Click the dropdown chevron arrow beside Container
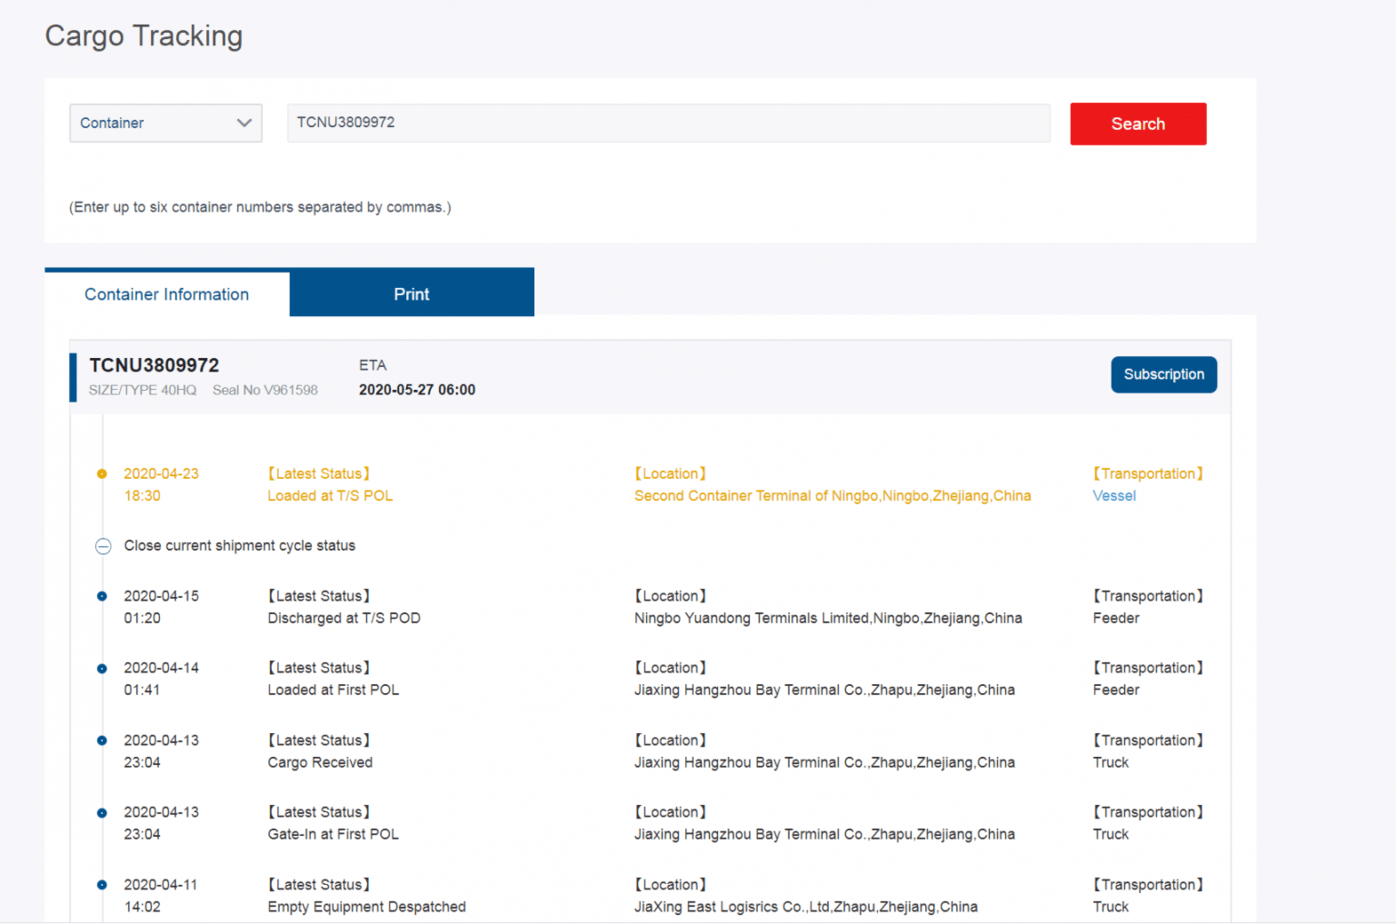Image resolution: width=1396 pixels, height=924 pixels. [x=244, y=123]
